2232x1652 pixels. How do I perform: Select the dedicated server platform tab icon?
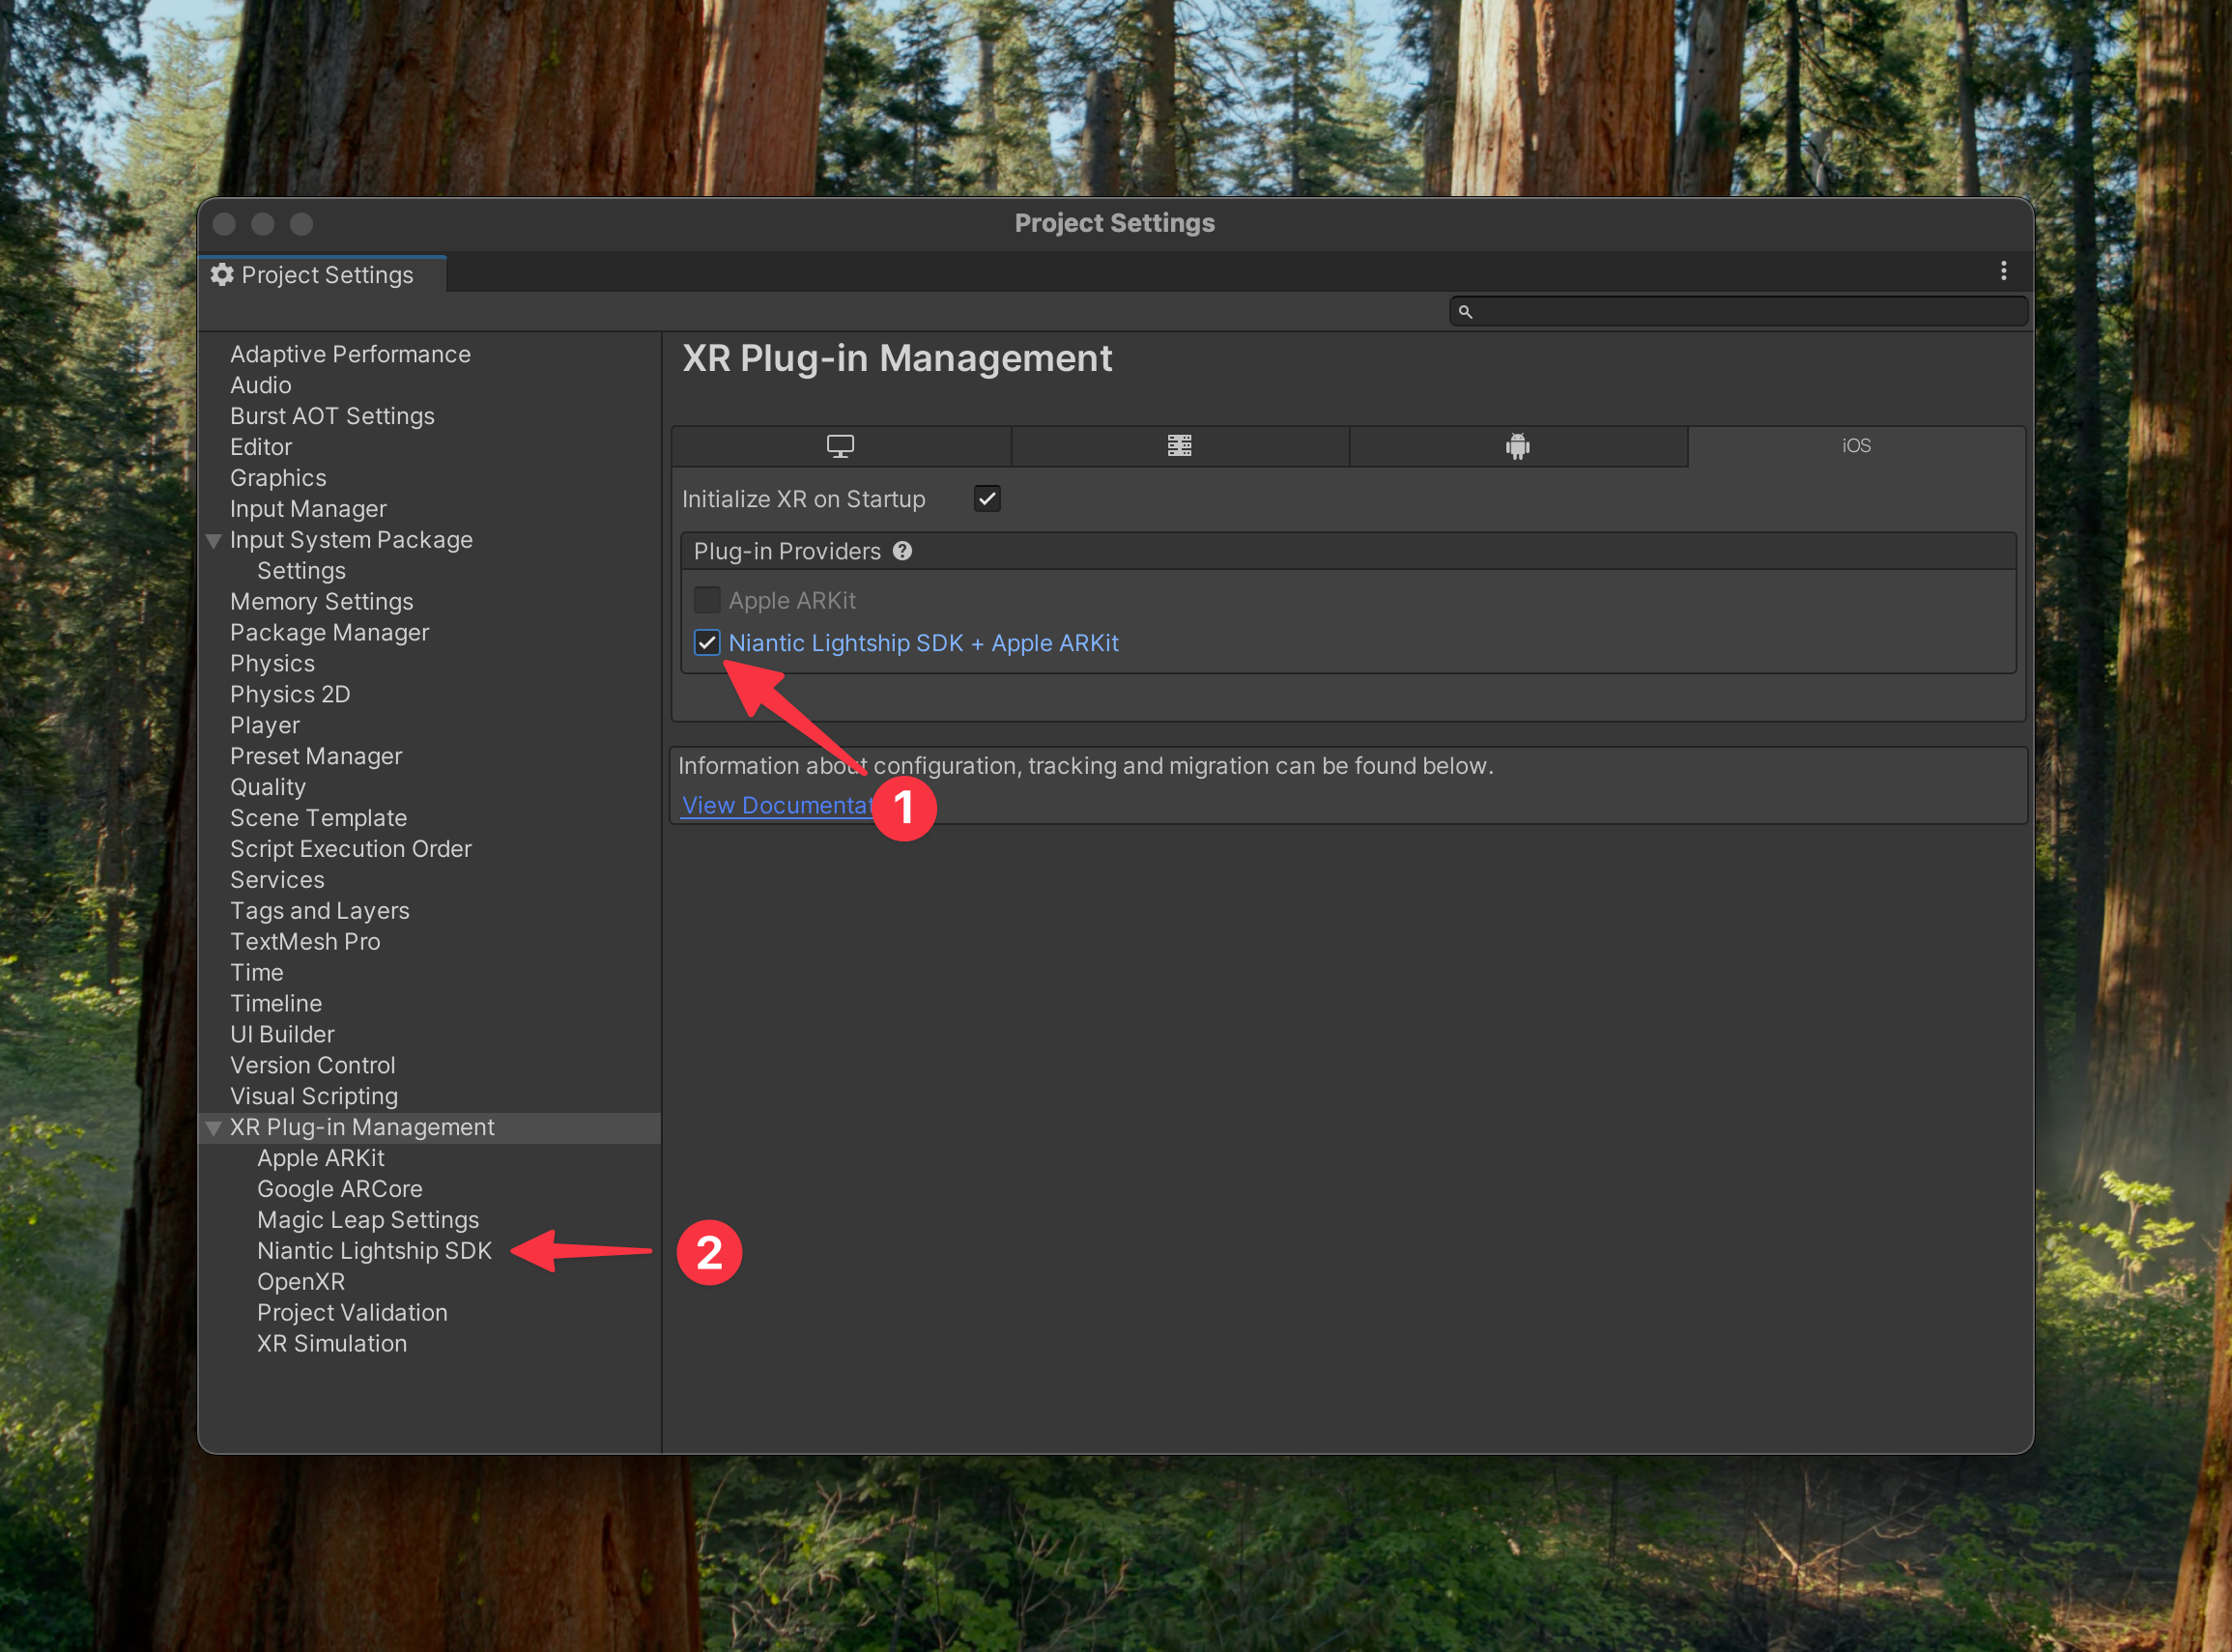1179,446
